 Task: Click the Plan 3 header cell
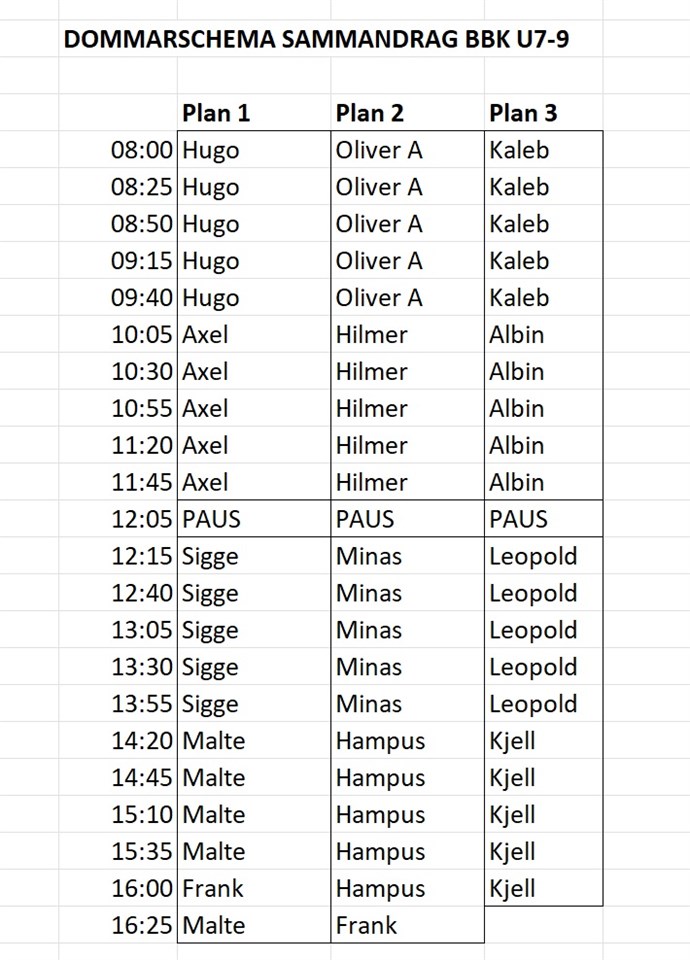tap(523, 113)
